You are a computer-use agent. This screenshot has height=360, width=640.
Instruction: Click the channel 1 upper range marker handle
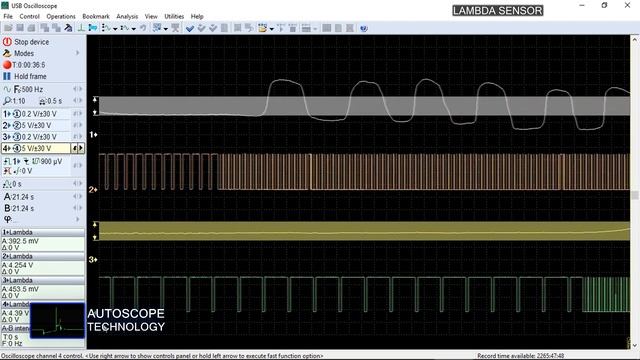click(x=95, y=99)
